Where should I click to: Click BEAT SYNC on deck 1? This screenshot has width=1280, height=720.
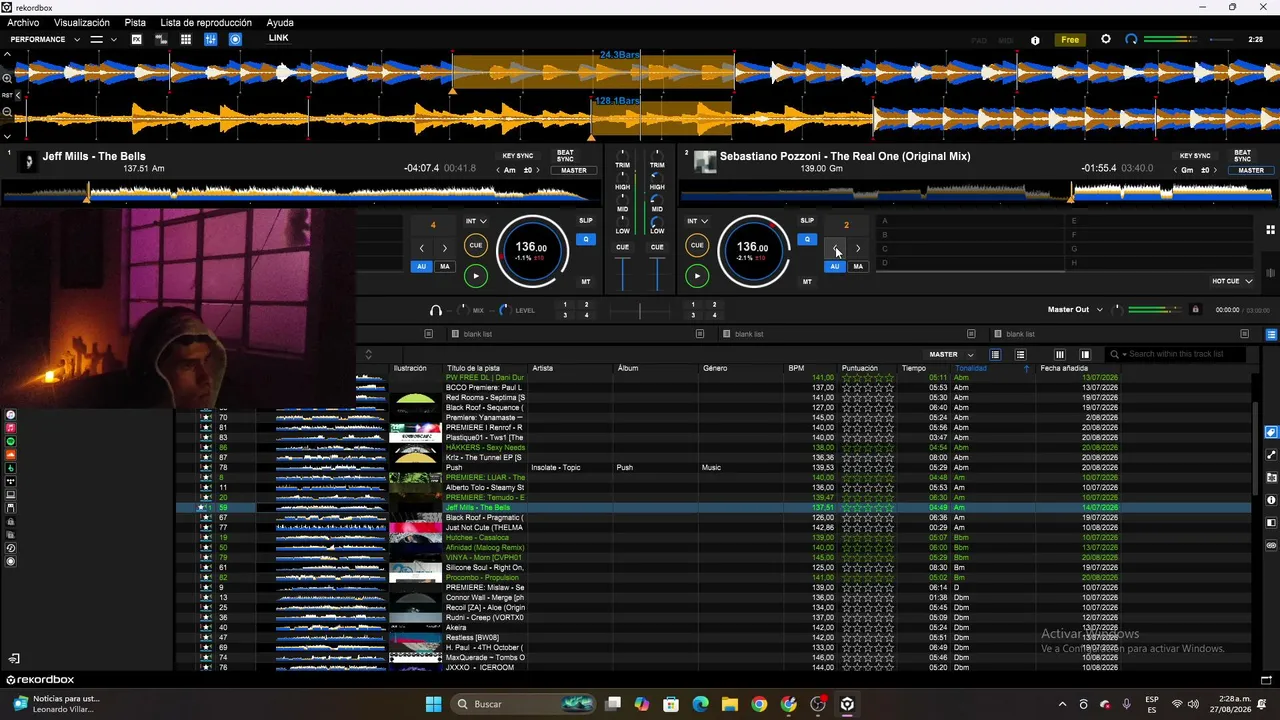coord(565,156)
